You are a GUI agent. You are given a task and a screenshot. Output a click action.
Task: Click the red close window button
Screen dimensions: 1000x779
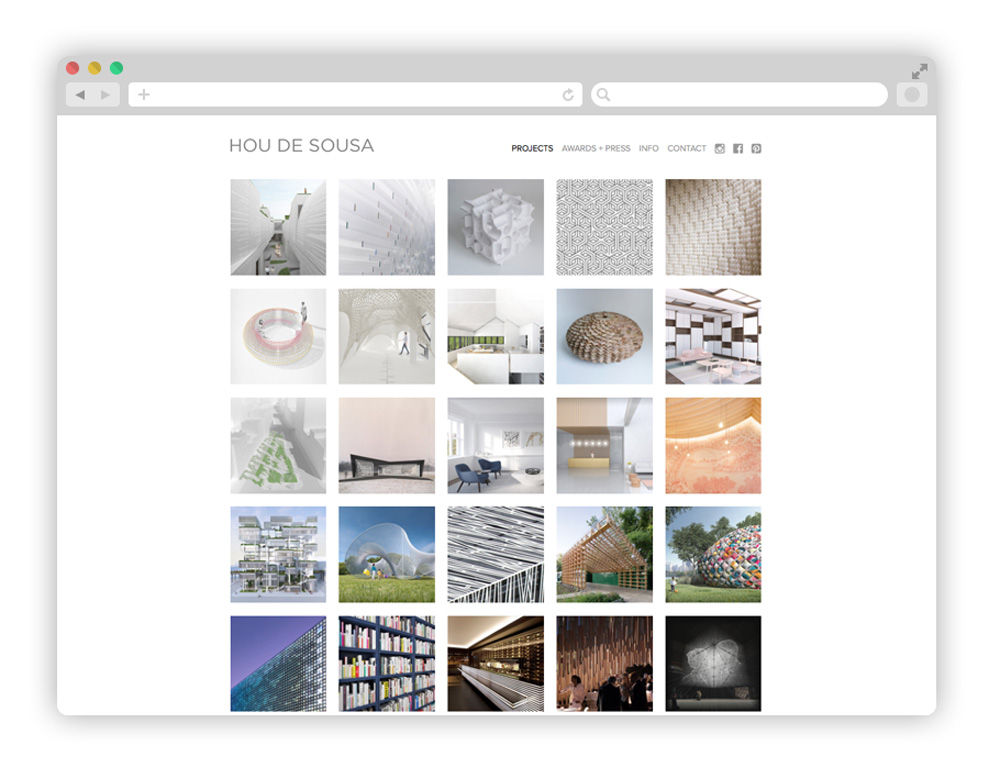(x=73, y=68)
